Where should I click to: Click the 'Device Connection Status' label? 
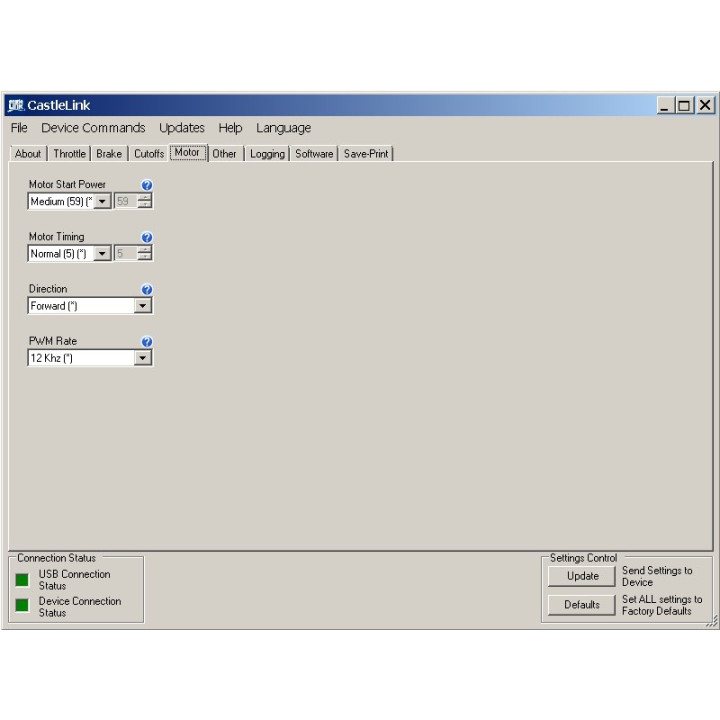[80, 607]
